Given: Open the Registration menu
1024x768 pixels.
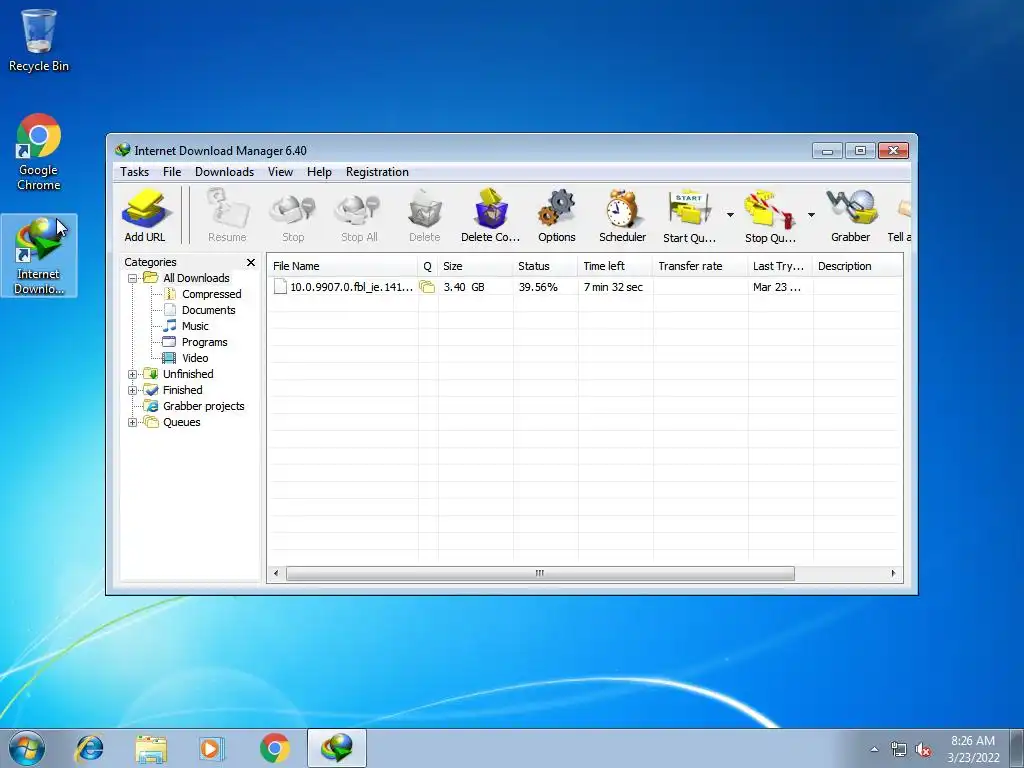Looking at the screenshot, I should 377,172.
